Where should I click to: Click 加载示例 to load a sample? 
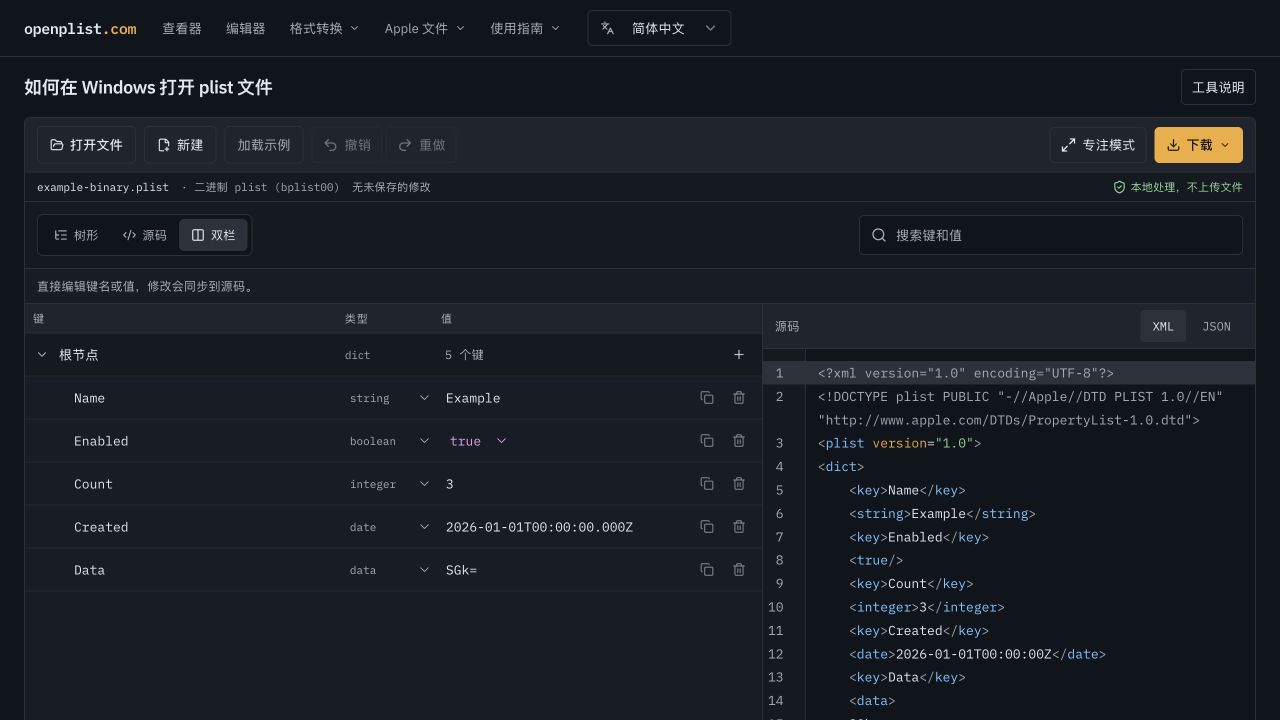264,145
